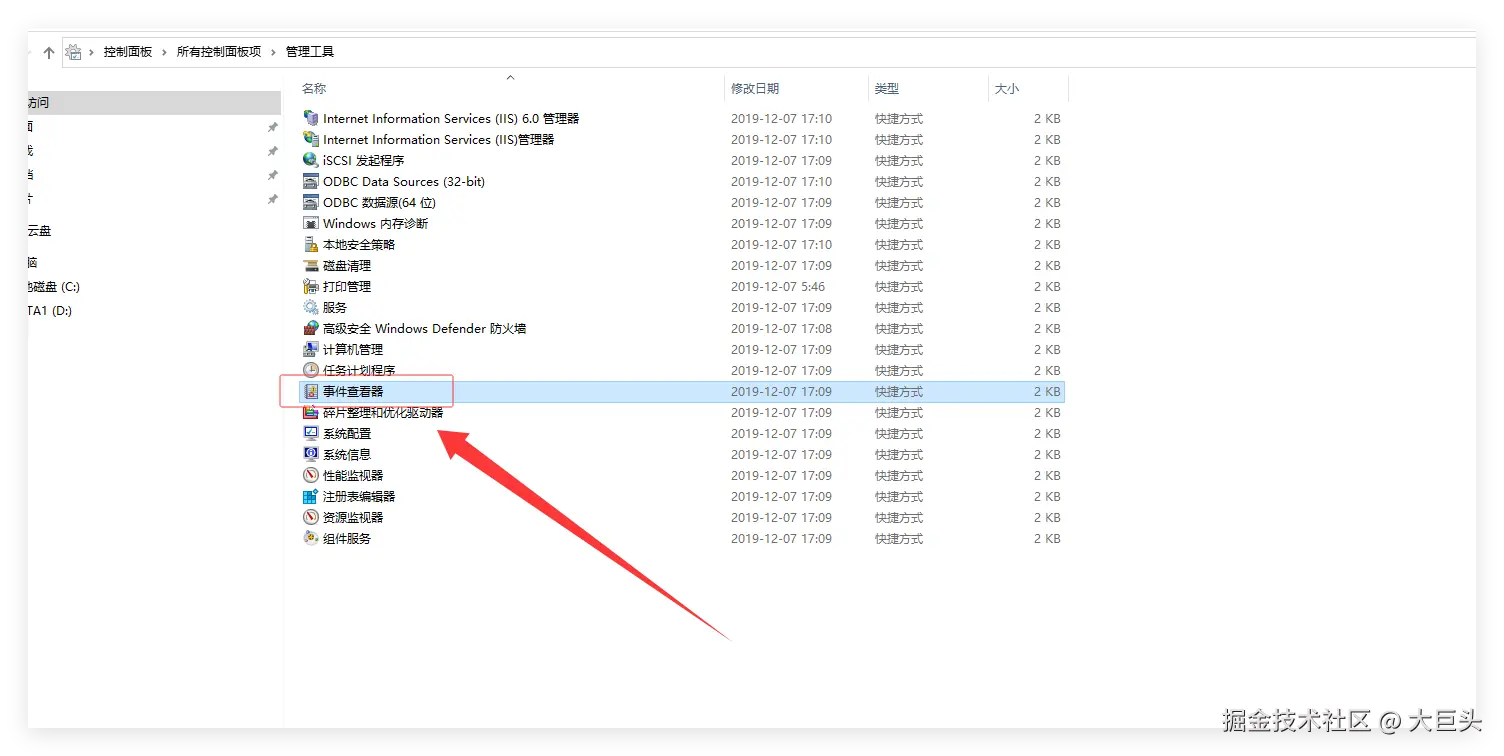1504x756 pixels.
Task: Unpin the second pinned sidebar item
Action: [272, 151]
